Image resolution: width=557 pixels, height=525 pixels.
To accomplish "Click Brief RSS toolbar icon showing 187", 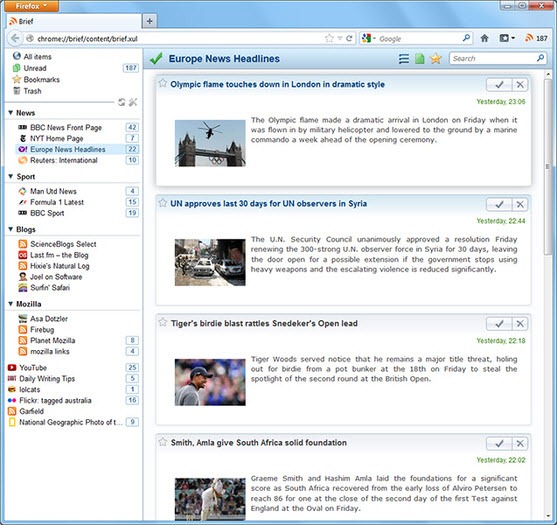I will (x=536, y=38).
